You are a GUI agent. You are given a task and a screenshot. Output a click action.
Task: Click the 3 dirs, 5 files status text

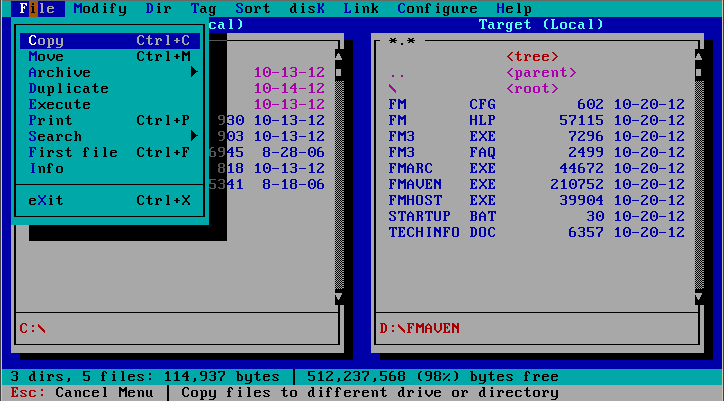point(145,377)
